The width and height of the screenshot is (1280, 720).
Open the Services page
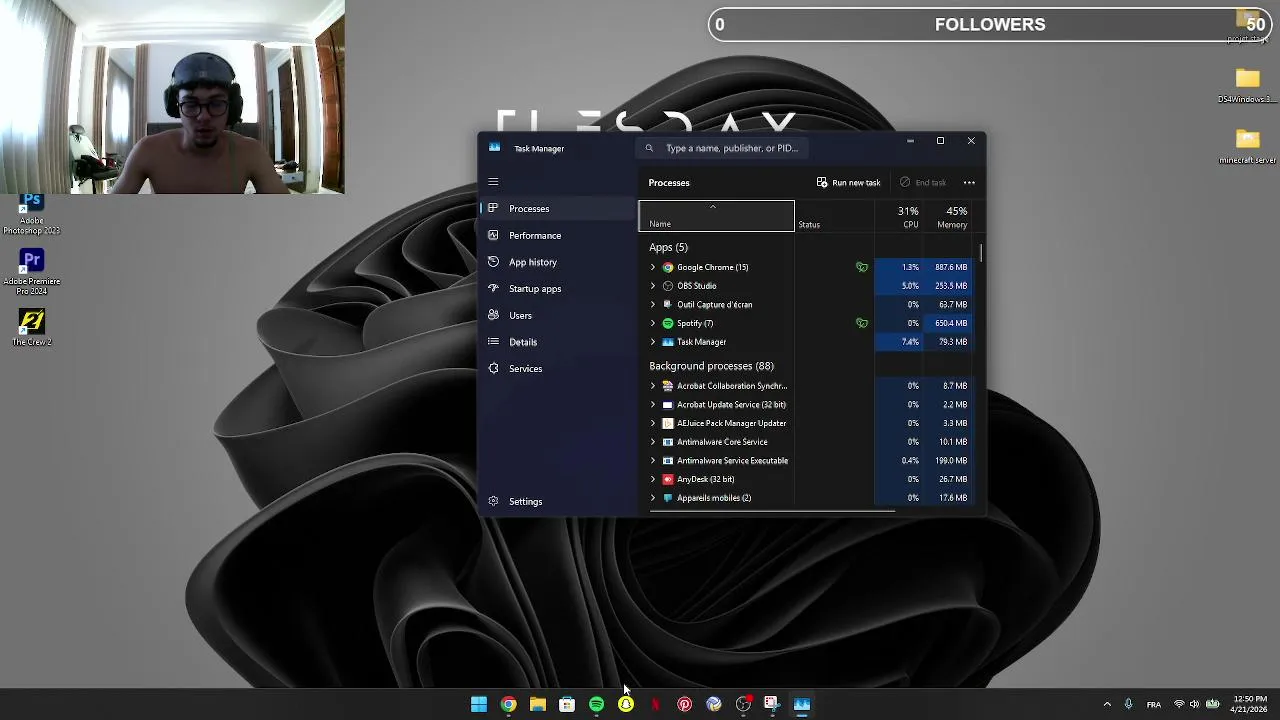[559, 369]
